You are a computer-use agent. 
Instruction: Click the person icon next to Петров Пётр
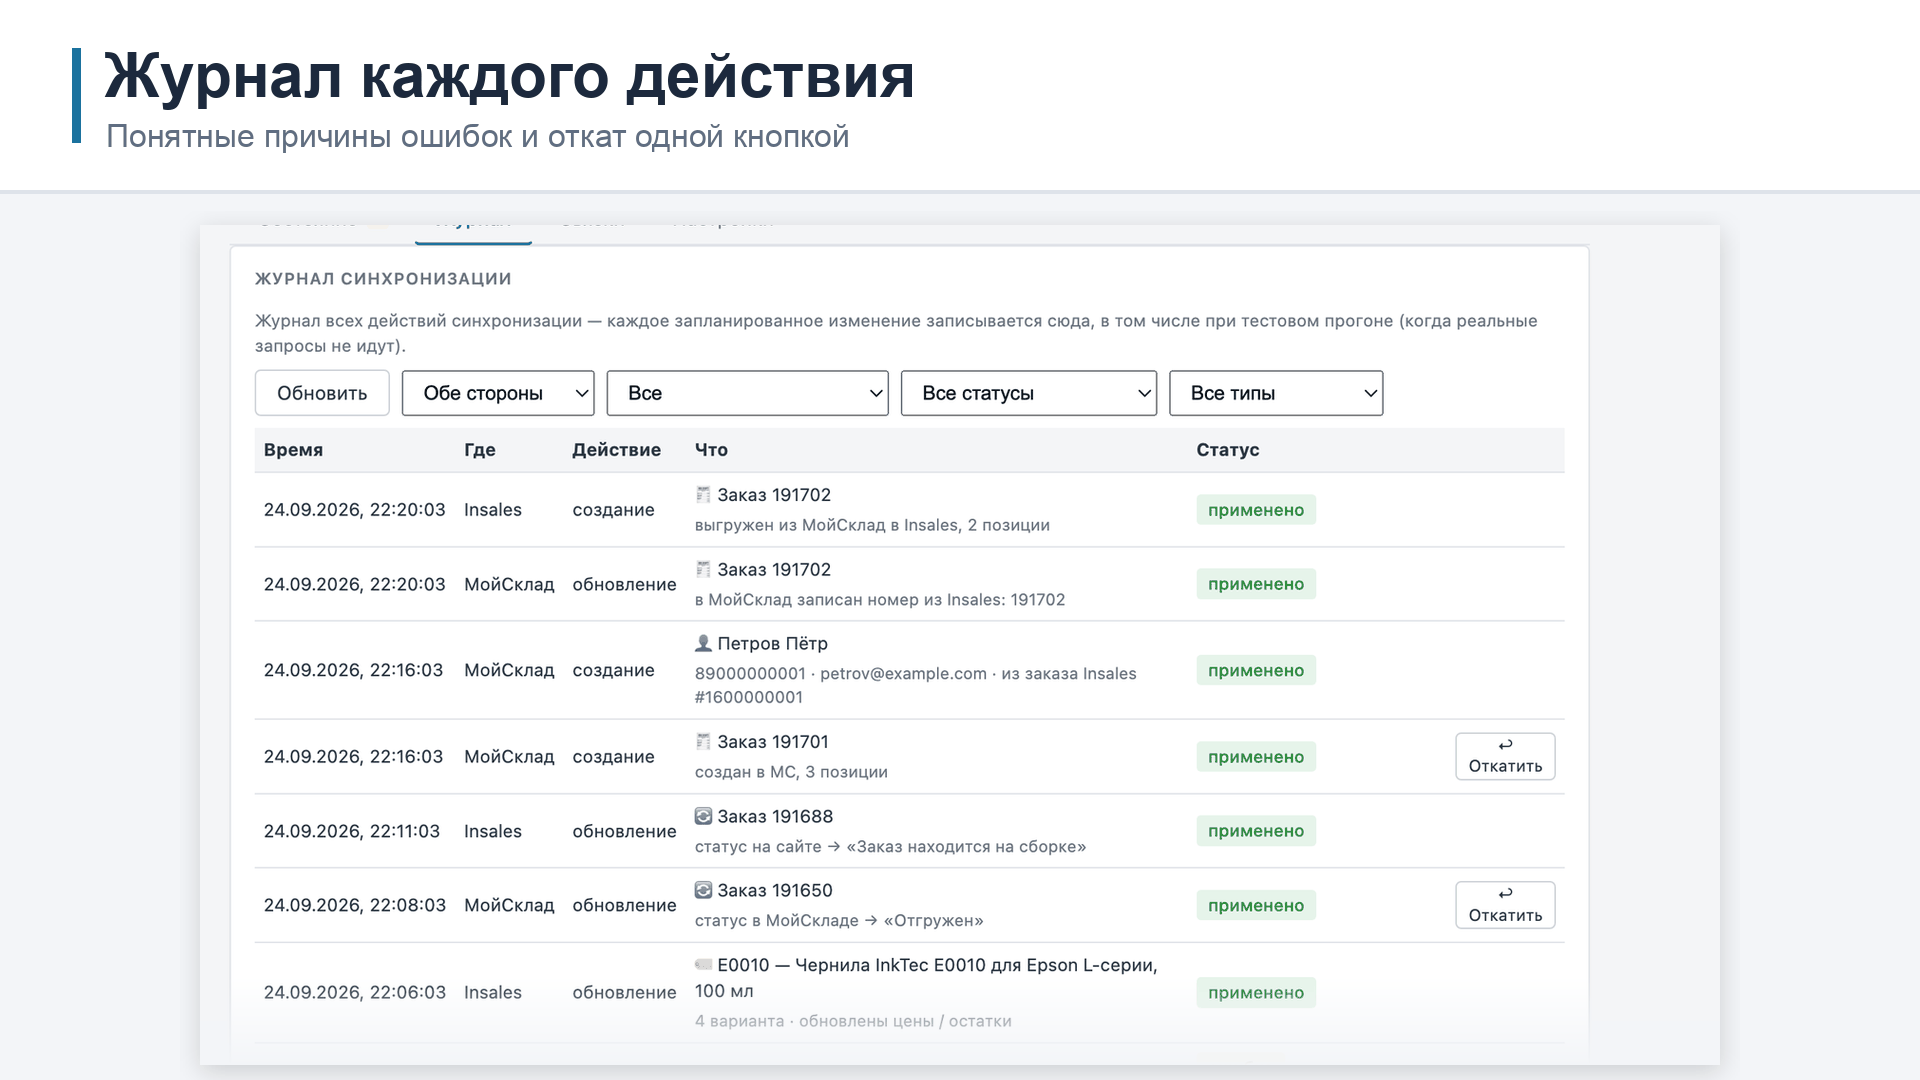tap(703, 643)
